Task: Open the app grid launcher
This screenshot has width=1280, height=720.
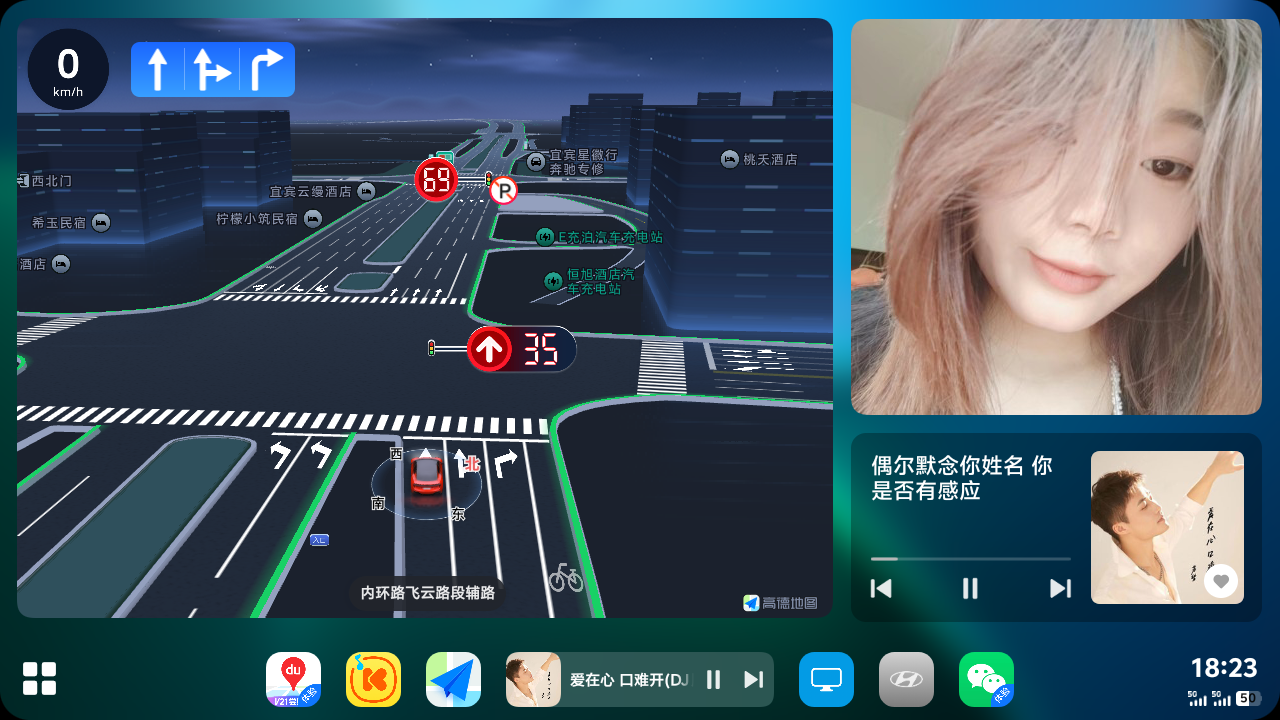Action: coord(40,678)
